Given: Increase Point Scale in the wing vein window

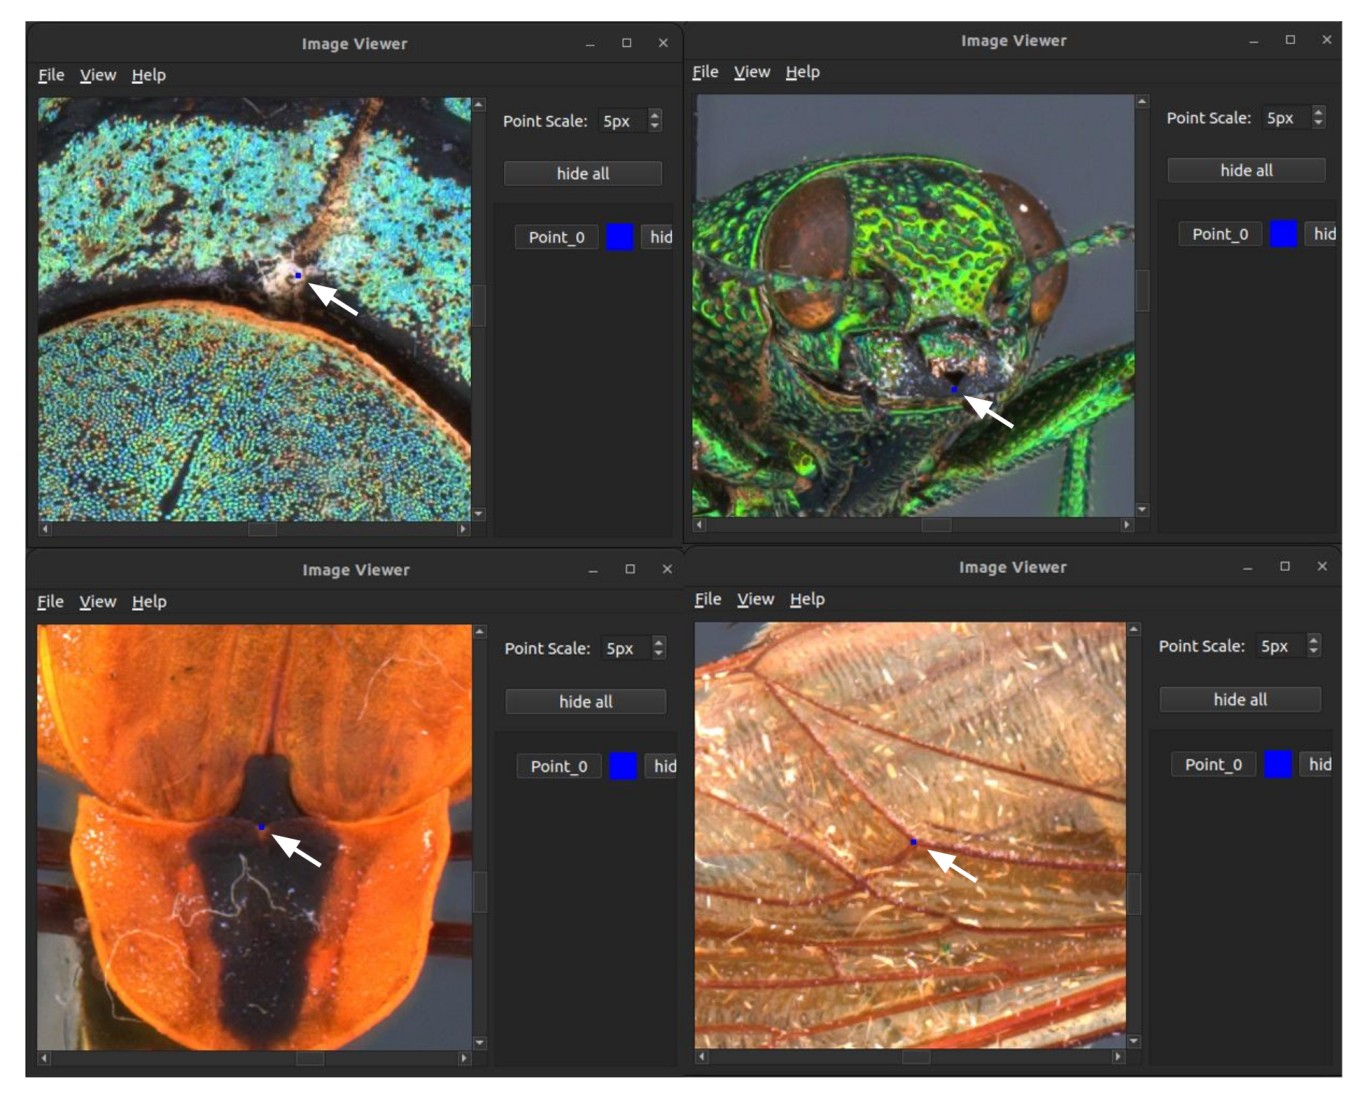Looking at the screenshot, I should (x=1314, y=640).
